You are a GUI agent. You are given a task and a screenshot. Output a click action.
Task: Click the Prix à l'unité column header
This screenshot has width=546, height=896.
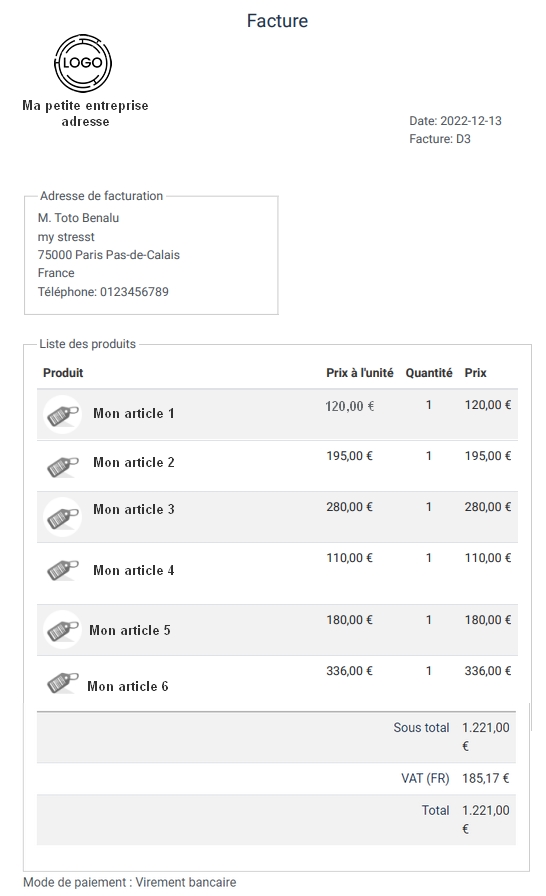click(360, 373)
